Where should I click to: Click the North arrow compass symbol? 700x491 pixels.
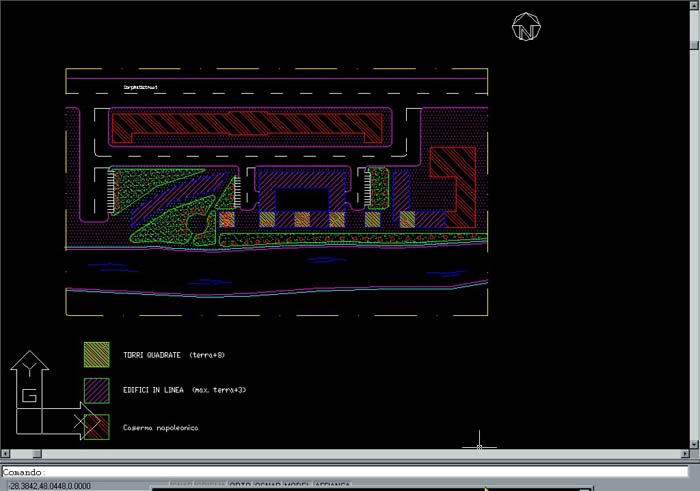526,28
